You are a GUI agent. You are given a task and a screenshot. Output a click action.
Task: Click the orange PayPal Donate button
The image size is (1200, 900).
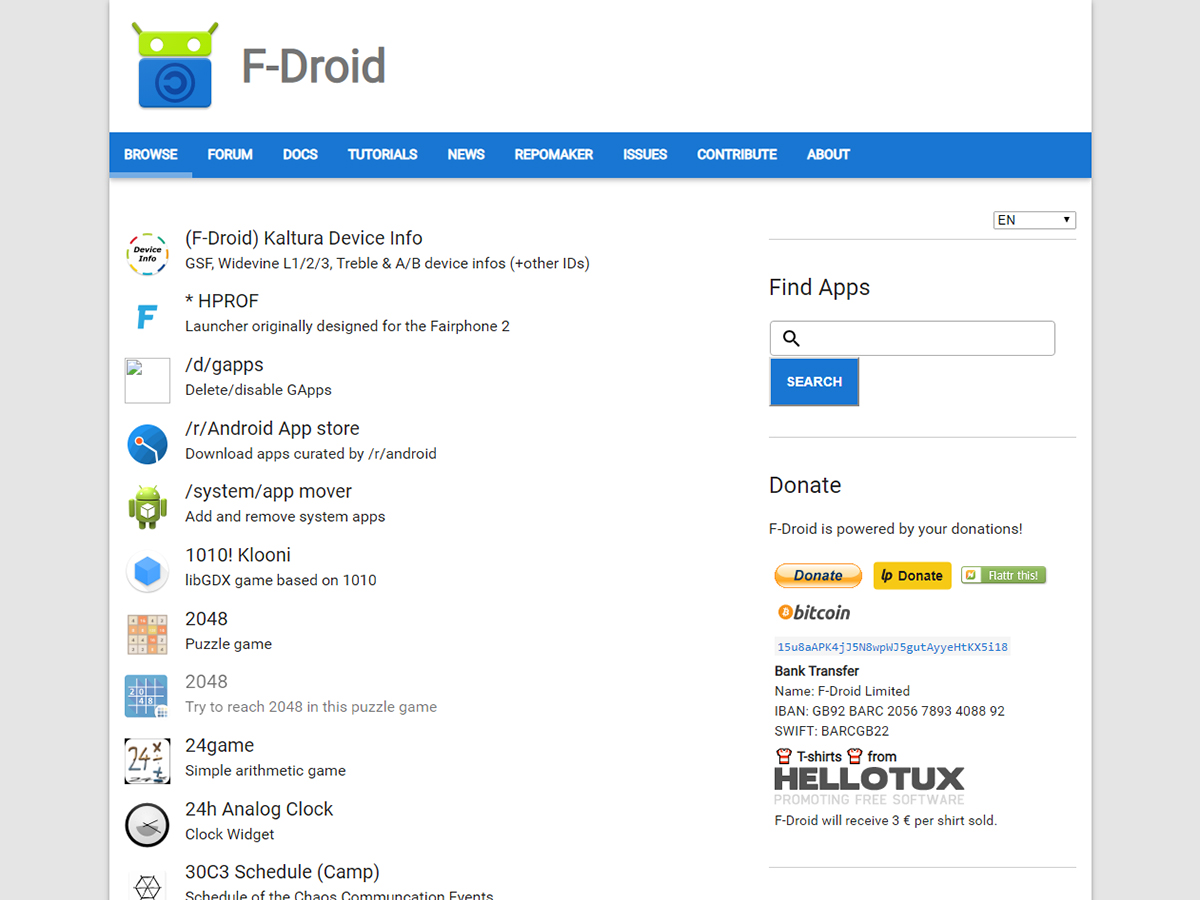[x=817, y=575]
